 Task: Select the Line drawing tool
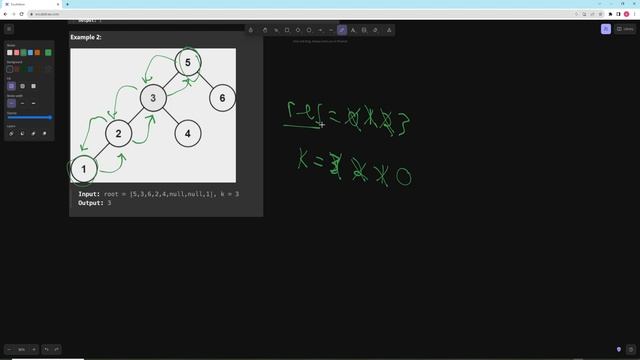331,30
